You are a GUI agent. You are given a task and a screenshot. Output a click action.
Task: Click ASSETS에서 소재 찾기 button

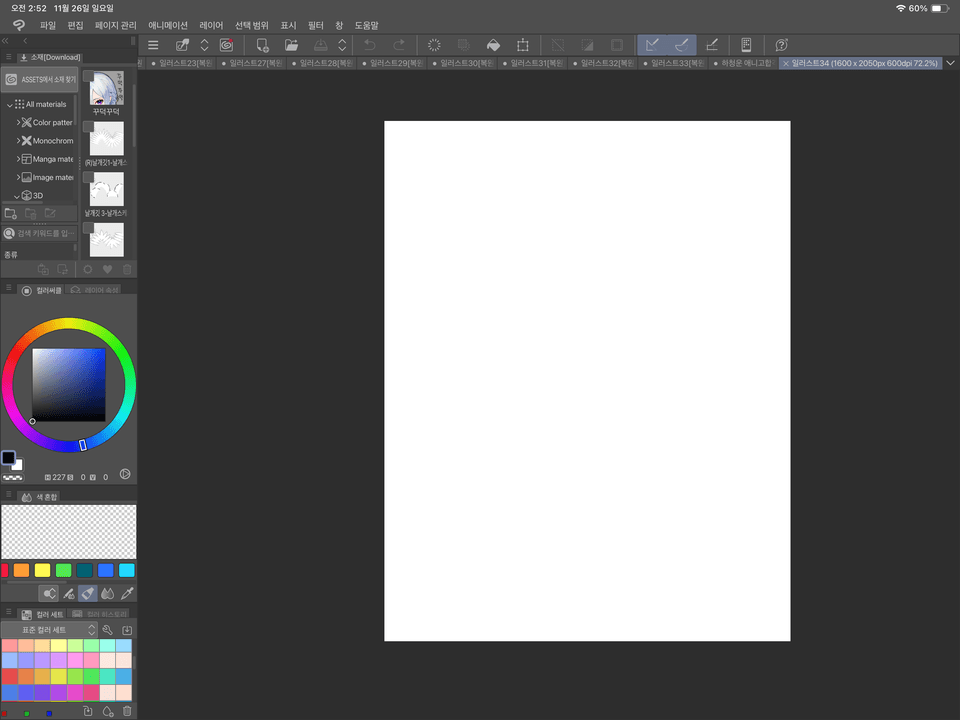[40, 79]
